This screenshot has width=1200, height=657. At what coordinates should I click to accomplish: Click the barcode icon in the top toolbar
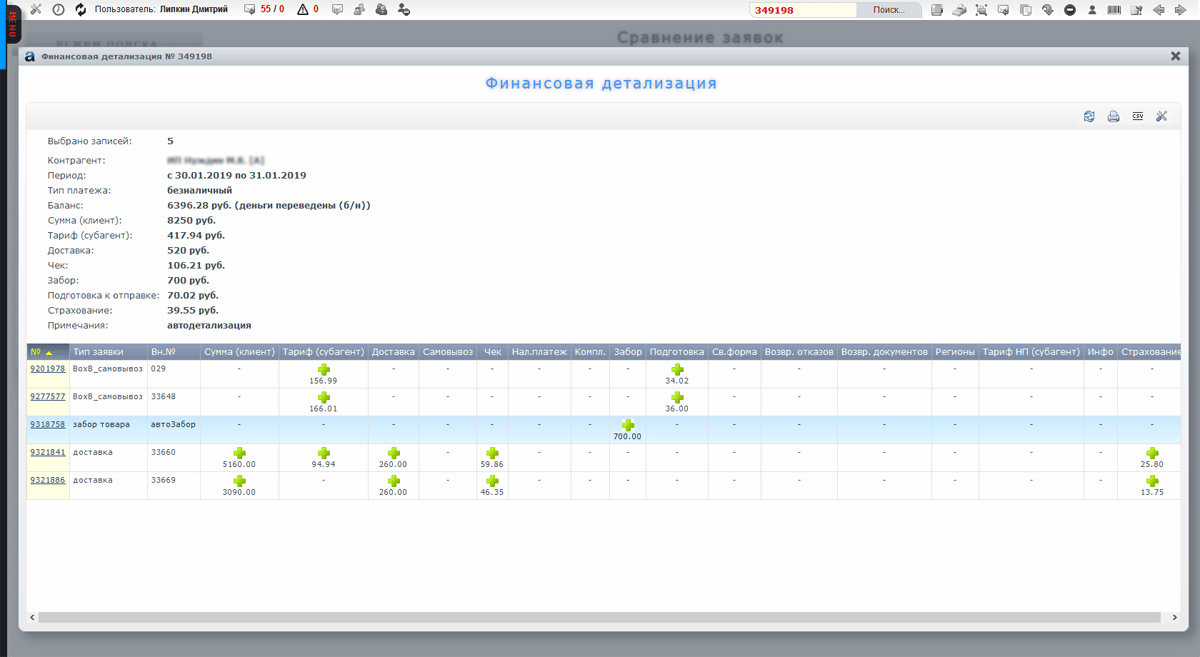tap(1114, 10)
